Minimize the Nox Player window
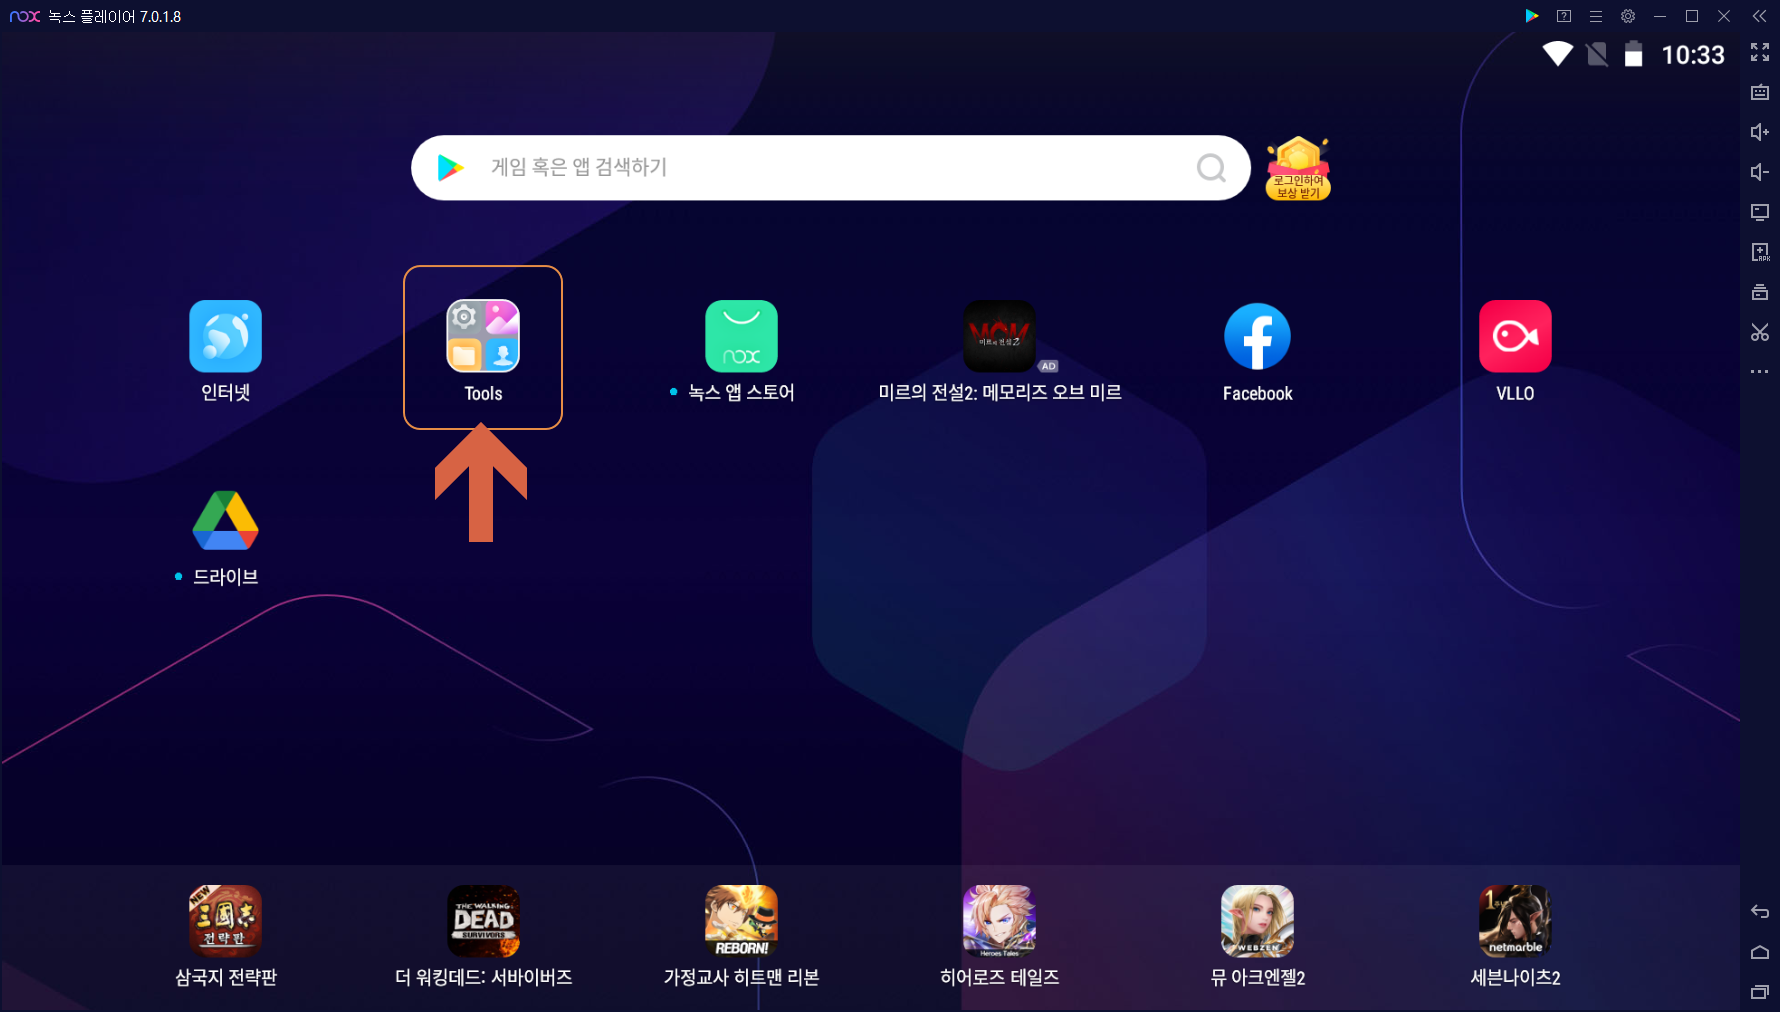The image size is (1780, 1012). [x=1660, y=16]
